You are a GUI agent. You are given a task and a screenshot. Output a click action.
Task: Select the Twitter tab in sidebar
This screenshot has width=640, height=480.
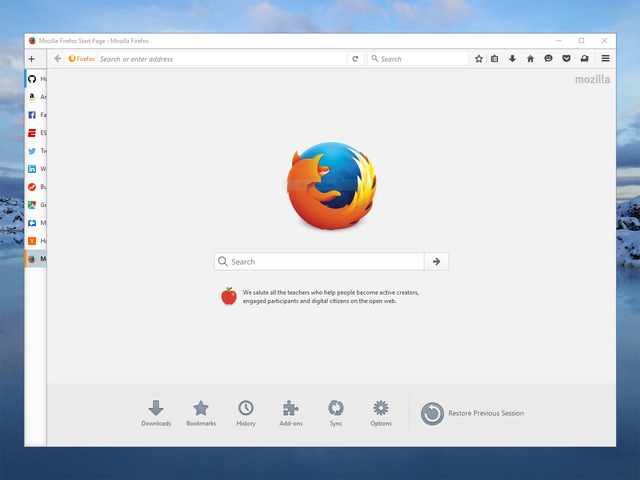34,151
